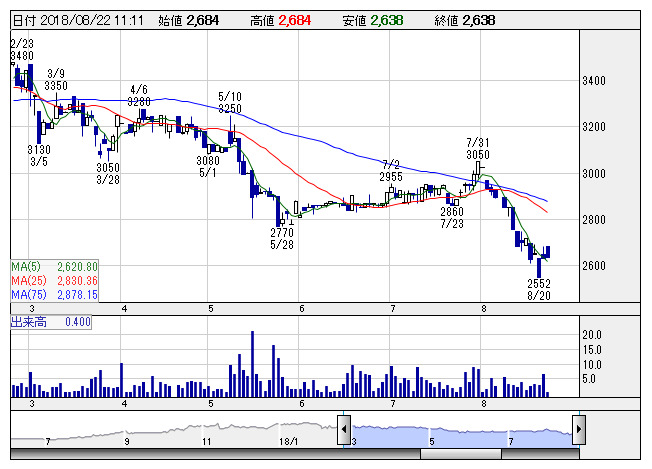652x469 pixels.
Task: Click the 2/23 3480 peak annotation
Action: coord(22,49)
